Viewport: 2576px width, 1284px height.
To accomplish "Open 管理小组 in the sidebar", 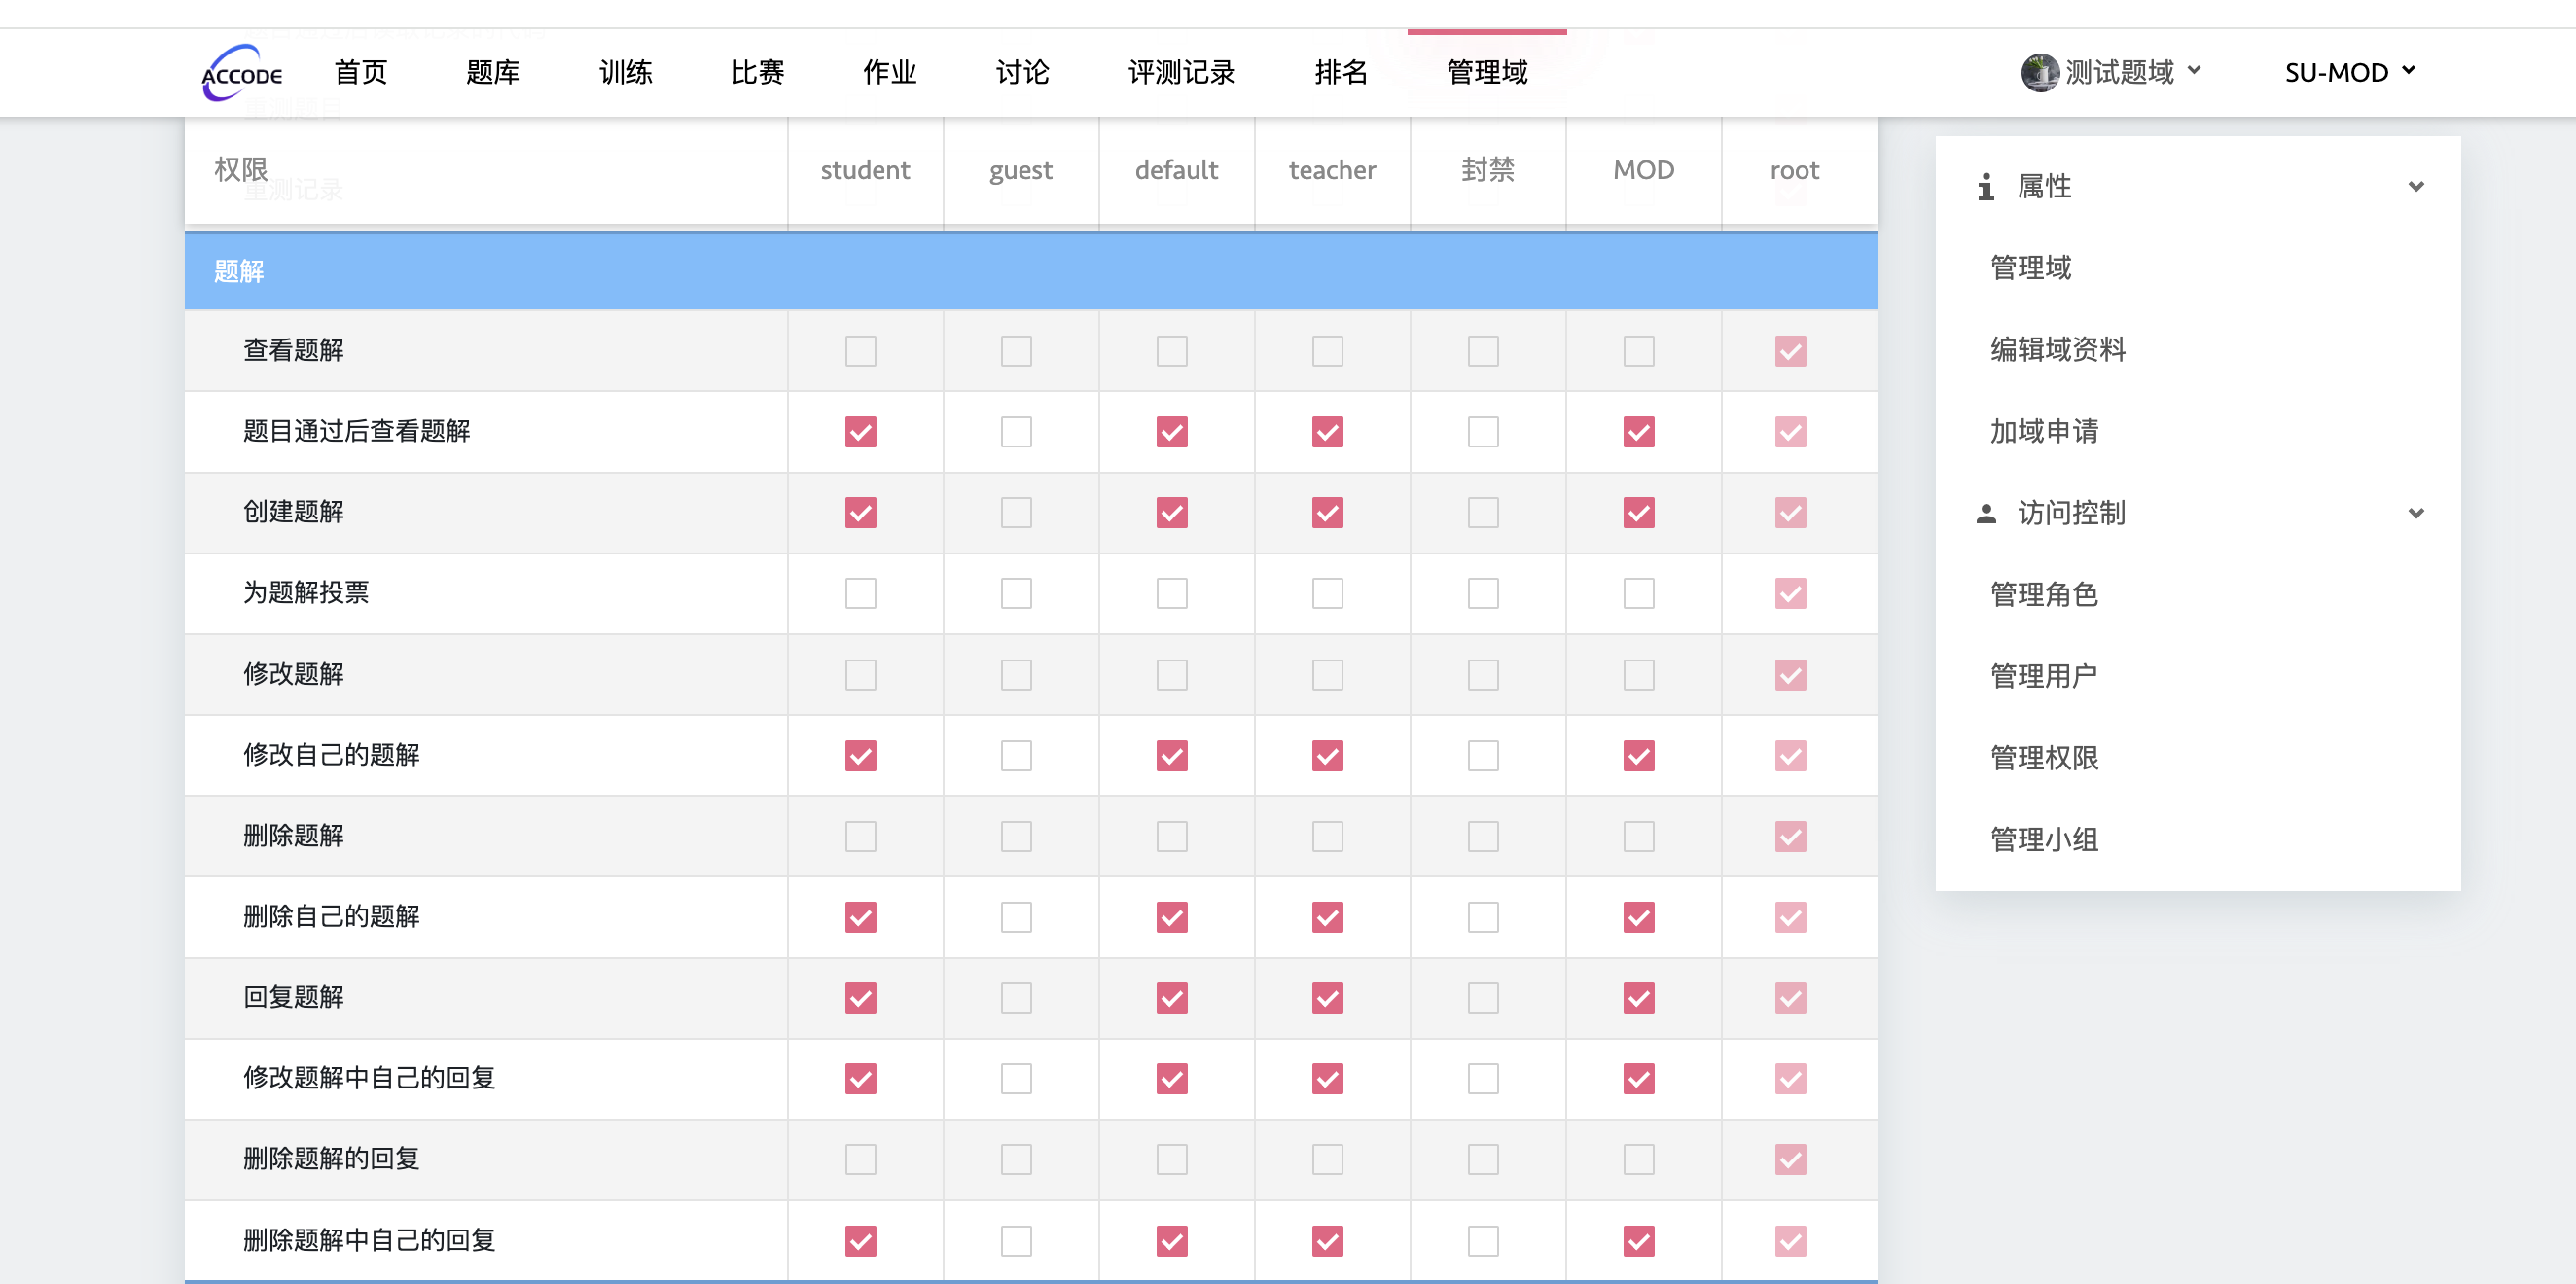I will click(x=2044, y=840).
